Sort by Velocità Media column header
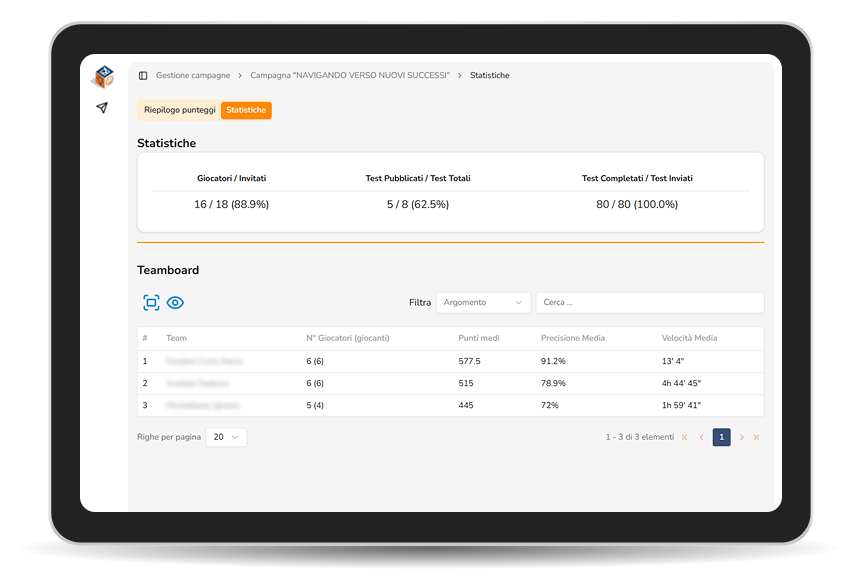This screenshot has width=861, height=588. pos(689,338)
